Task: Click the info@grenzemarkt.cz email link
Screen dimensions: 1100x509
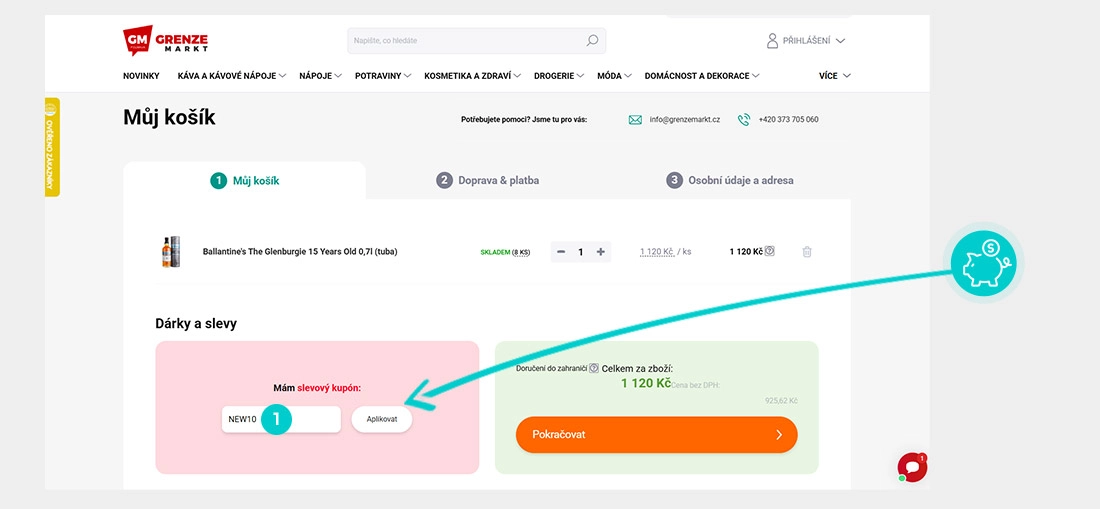Action: pyautogui.click(x=685, y=120)
